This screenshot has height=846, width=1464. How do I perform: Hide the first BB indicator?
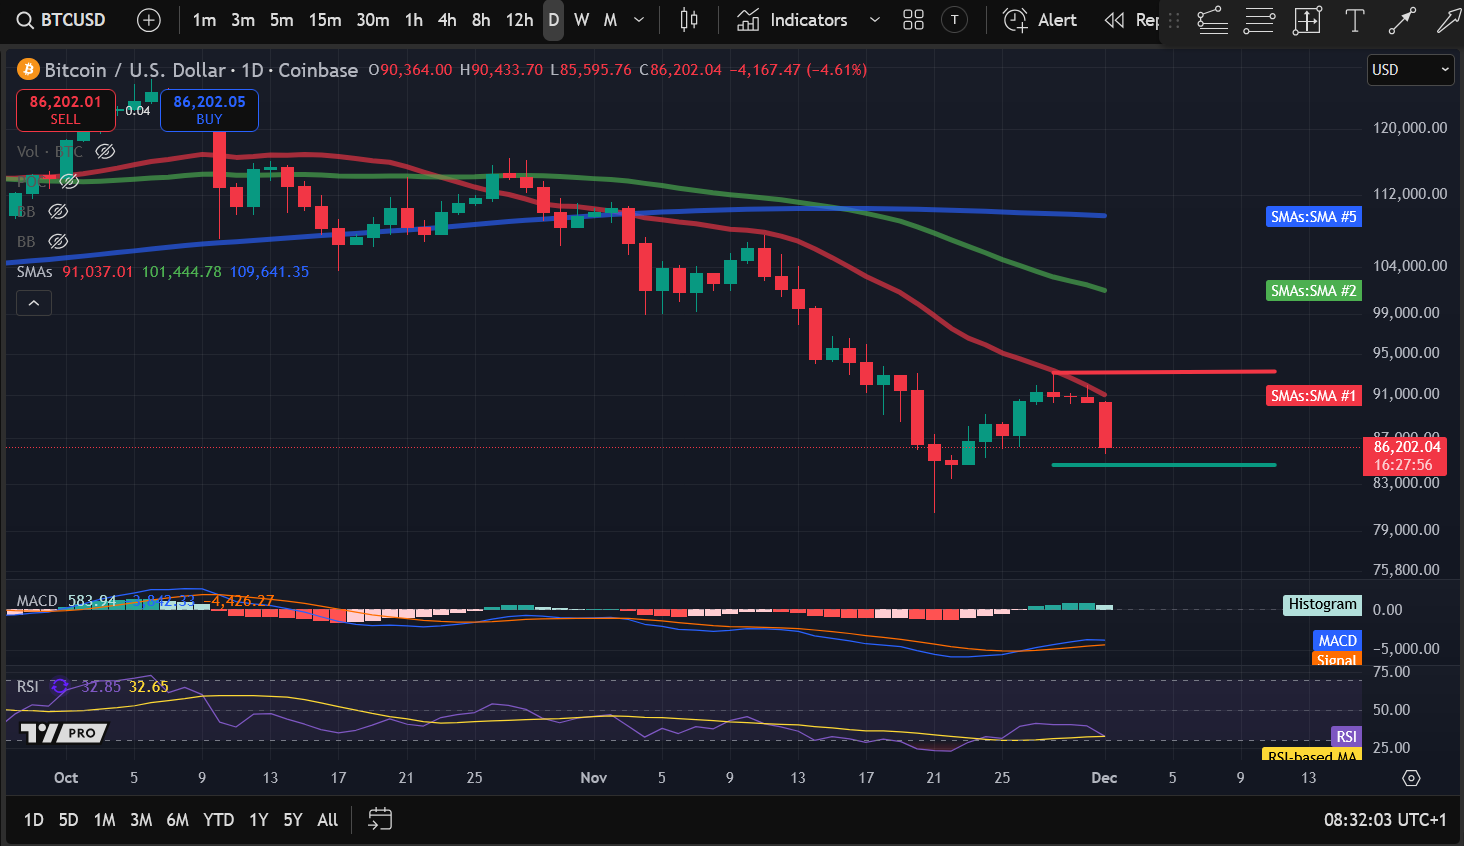(57, 211)
